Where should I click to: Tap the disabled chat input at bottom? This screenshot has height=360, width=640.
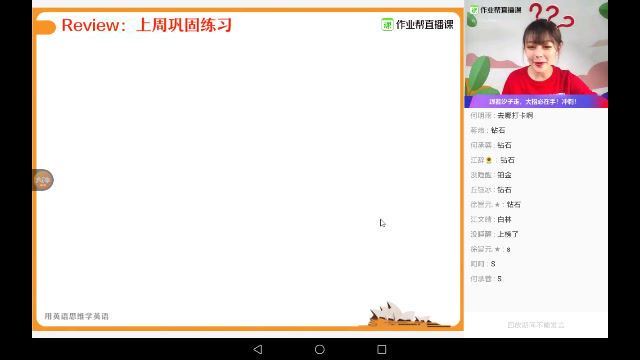(x=536, y=325)
